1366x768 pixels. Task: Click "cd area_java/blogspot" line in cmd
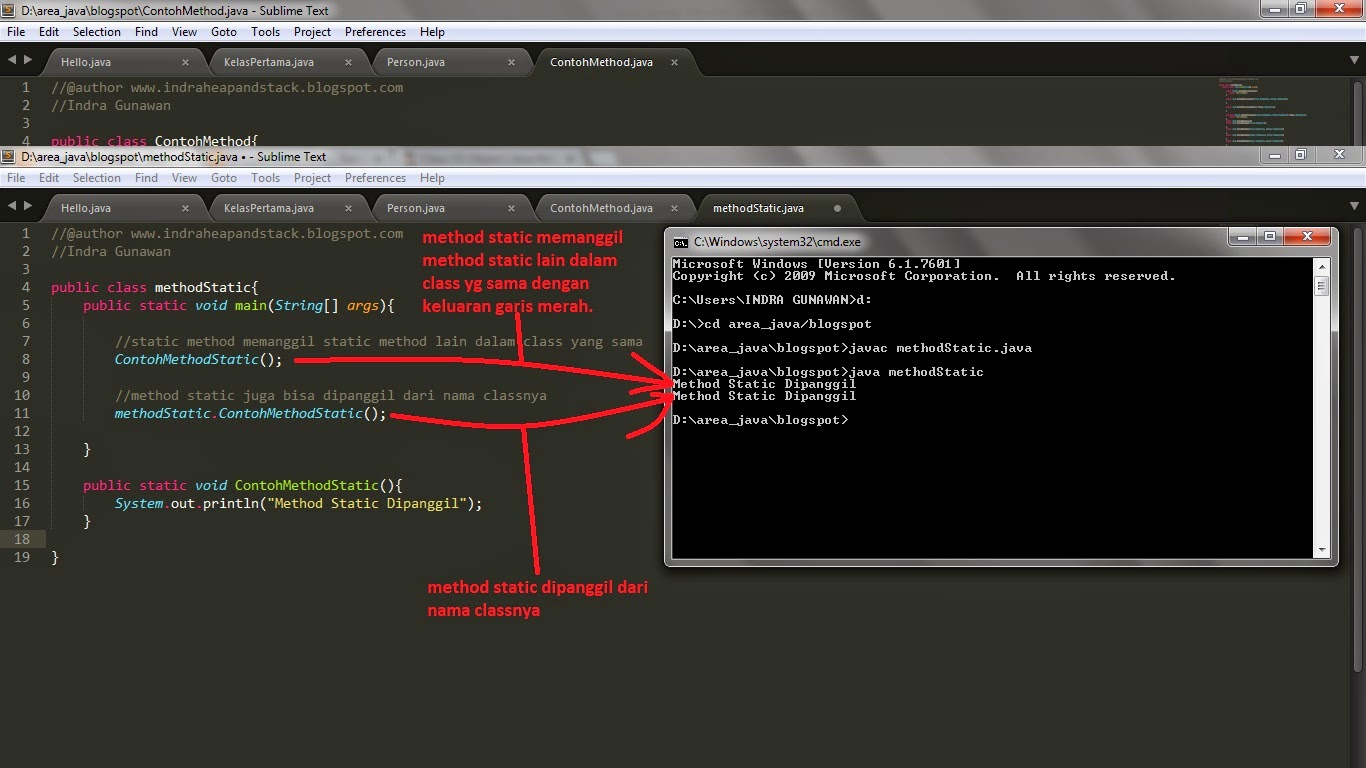pyautogui.click(x=772, y=324)
